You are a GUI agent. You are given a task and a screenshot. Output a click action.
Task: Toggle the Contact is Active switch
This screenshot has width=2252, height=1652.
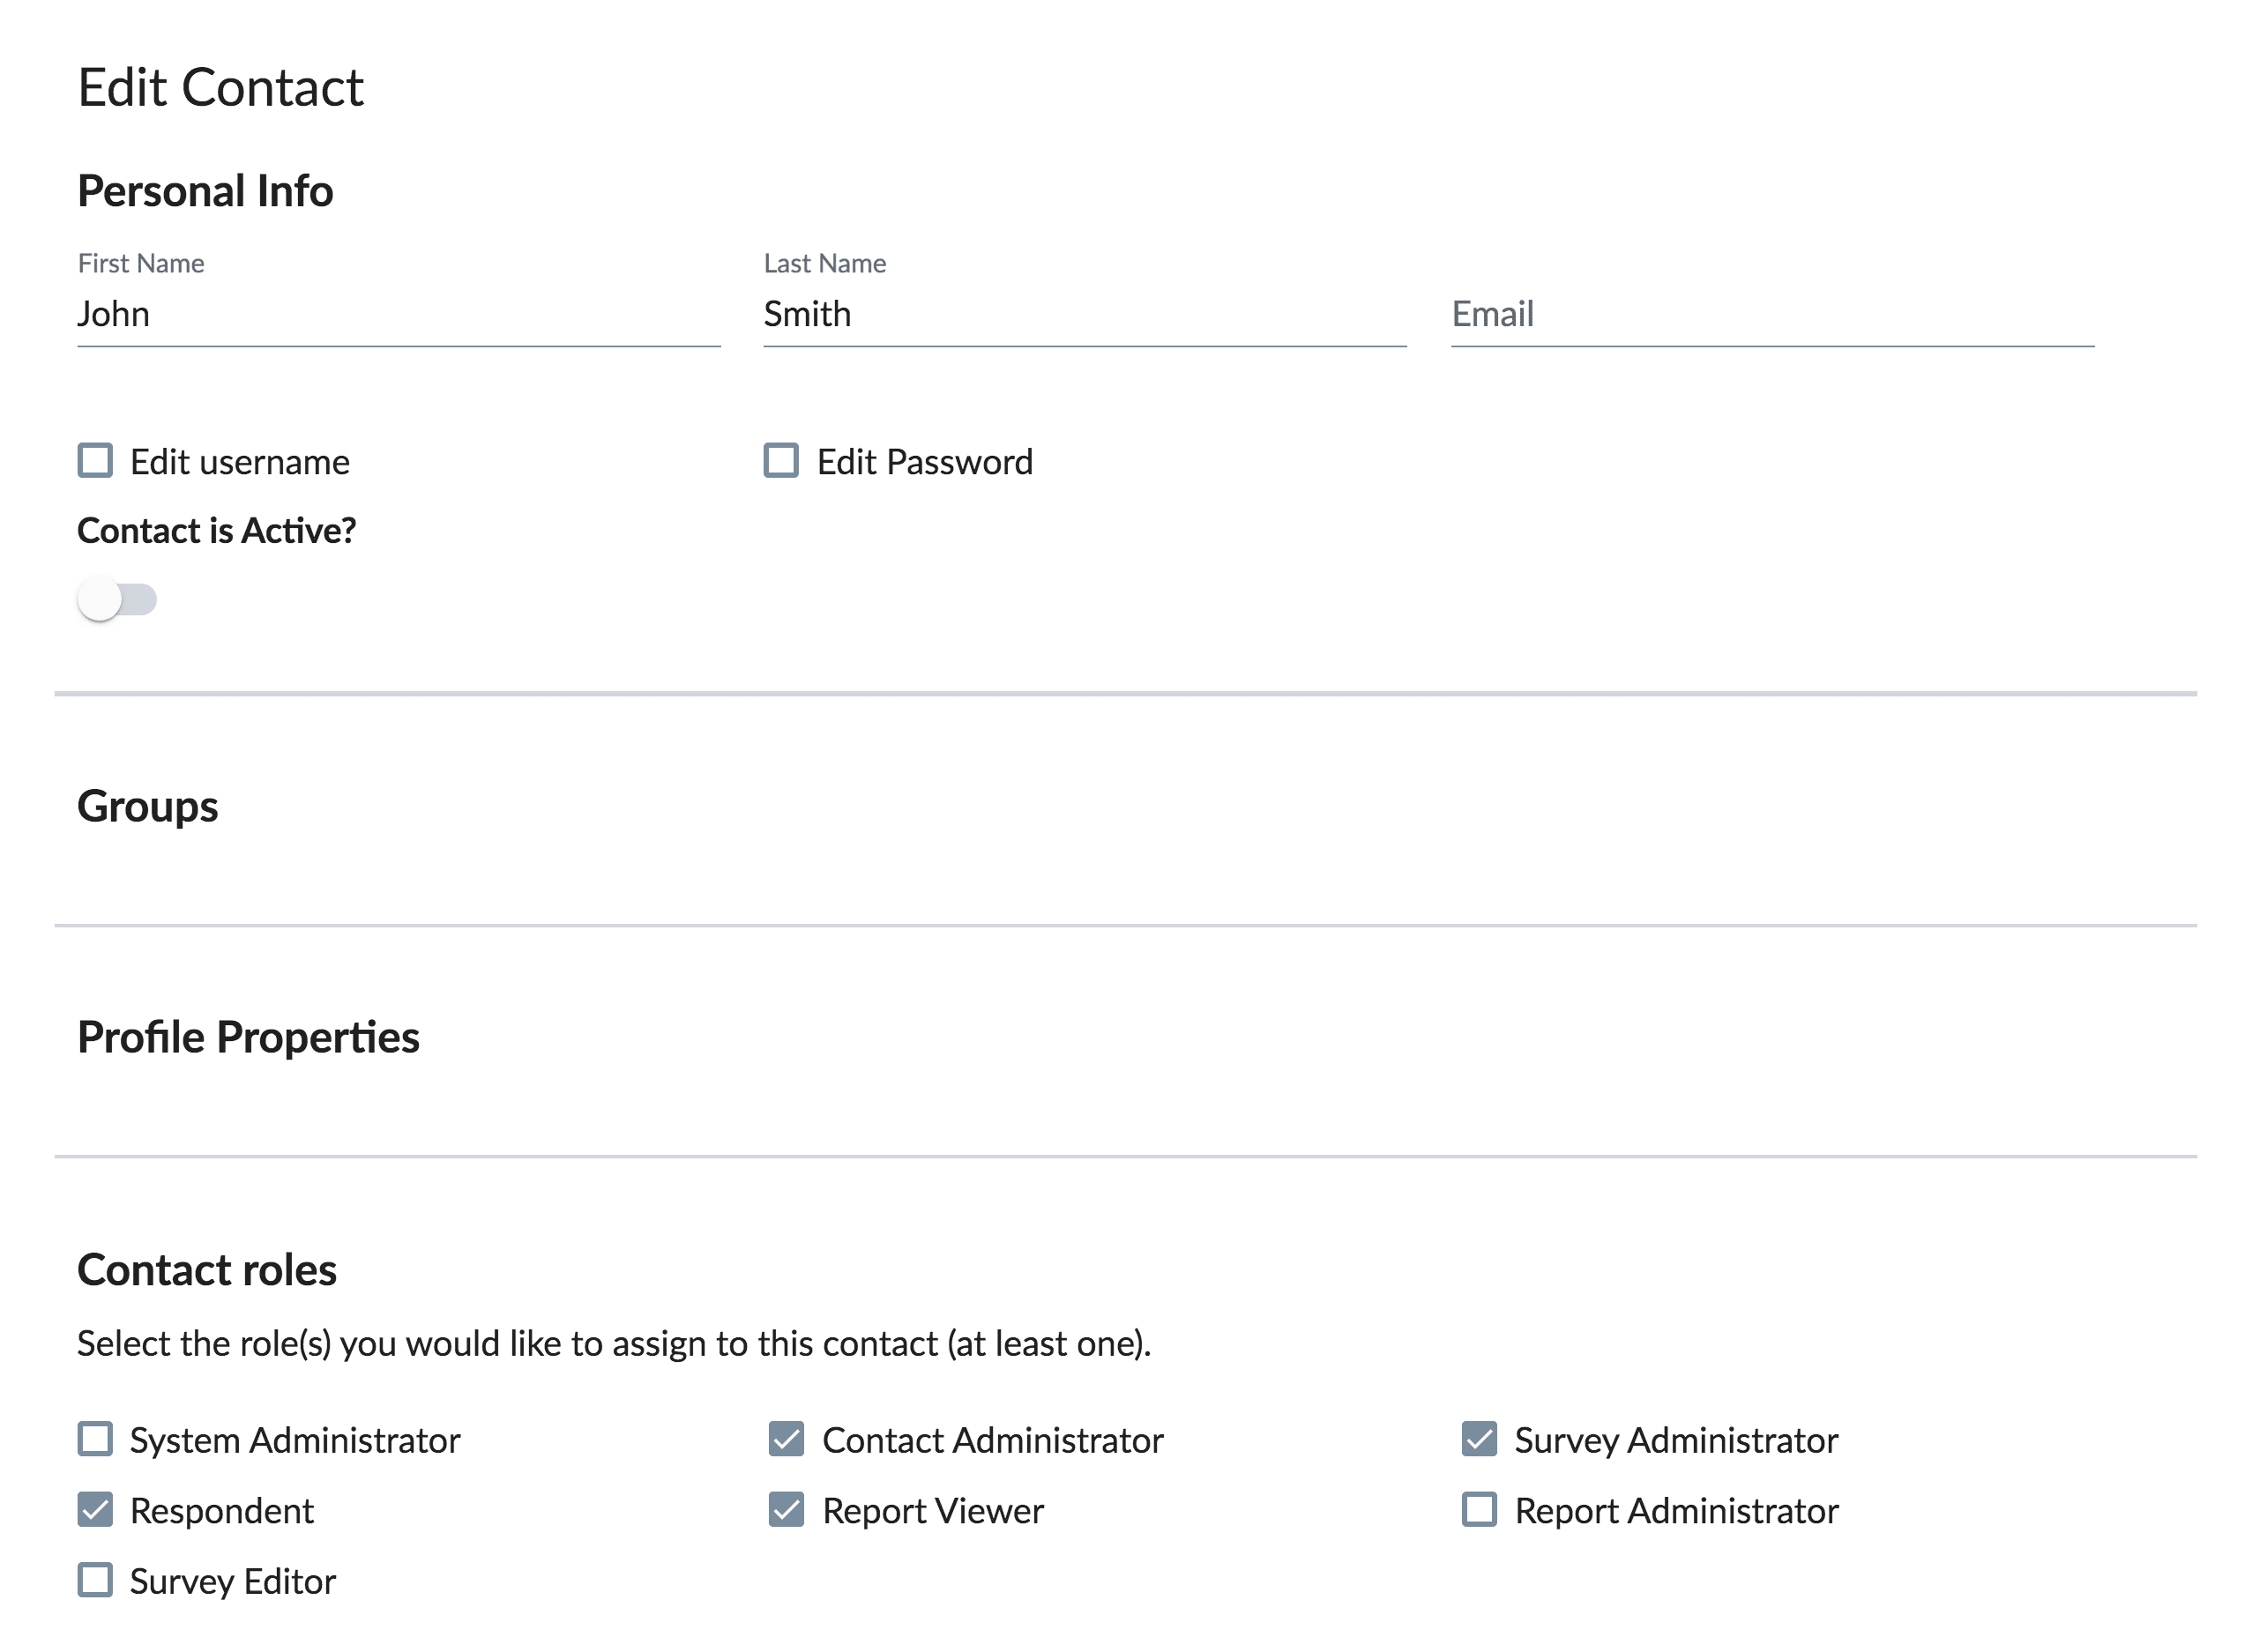pyautogui.click(x=117, y=600)
